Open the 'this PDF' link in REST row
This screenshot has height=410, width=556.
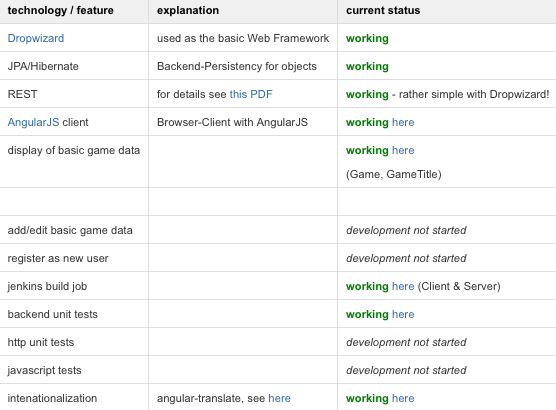251,94
